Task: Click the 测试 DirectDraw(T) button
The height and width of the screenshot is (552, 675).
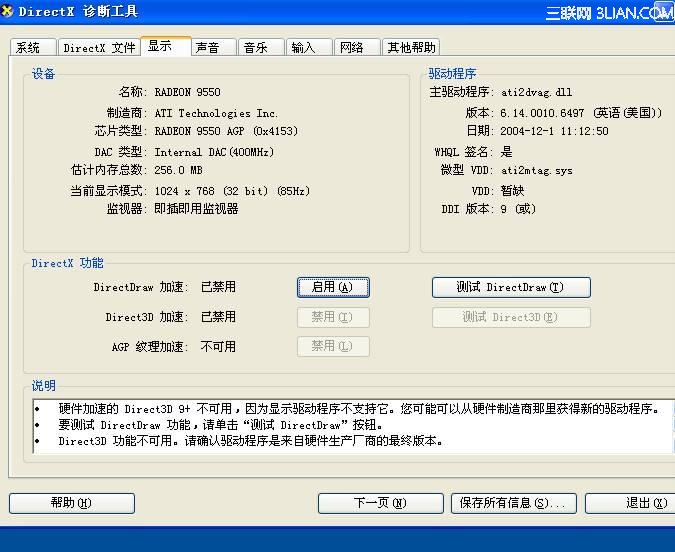Action: pyautogui.click(x=511, y=287)
